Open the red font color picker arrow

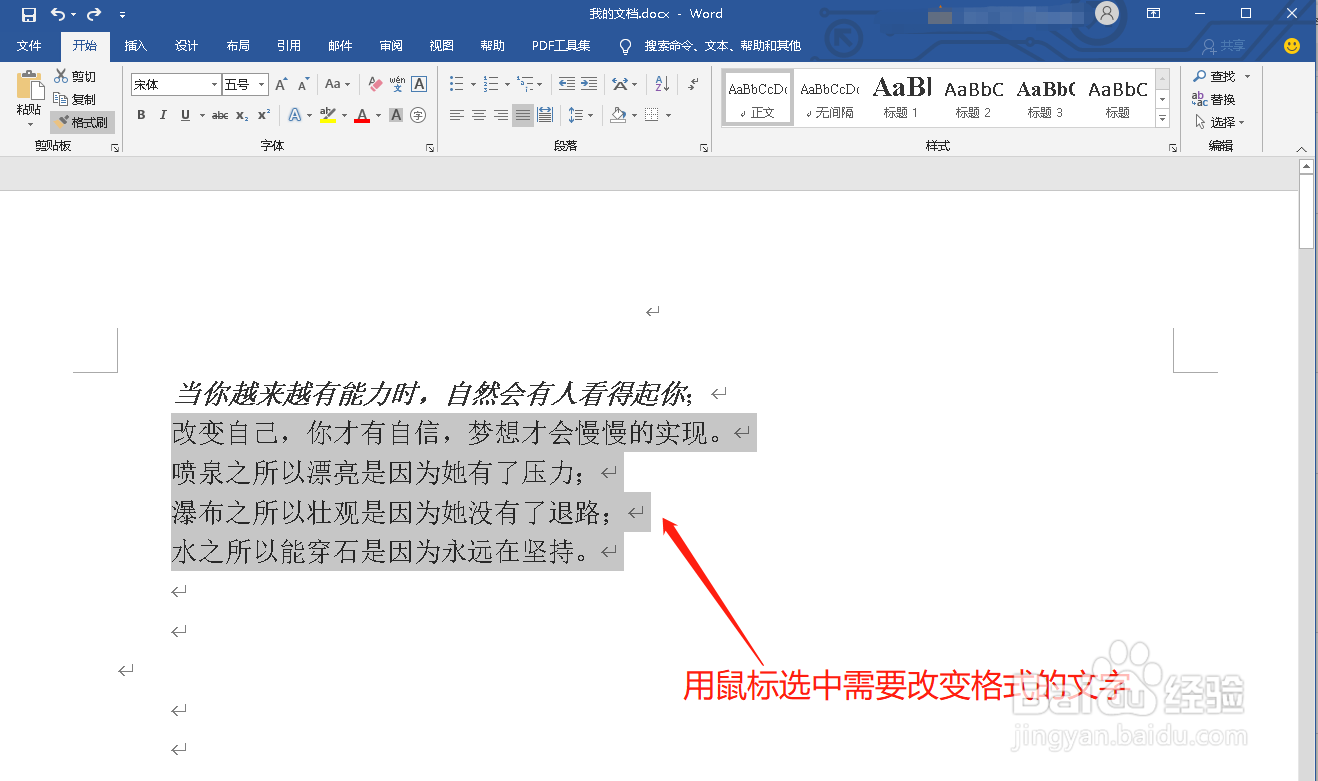point(377,115)
